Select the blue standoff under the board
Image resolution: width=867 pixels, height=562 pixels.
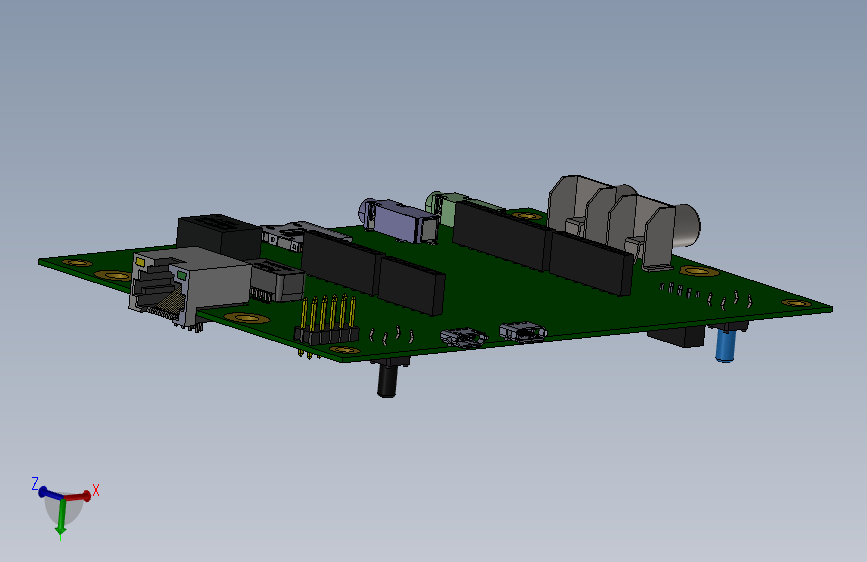point(725,345)
